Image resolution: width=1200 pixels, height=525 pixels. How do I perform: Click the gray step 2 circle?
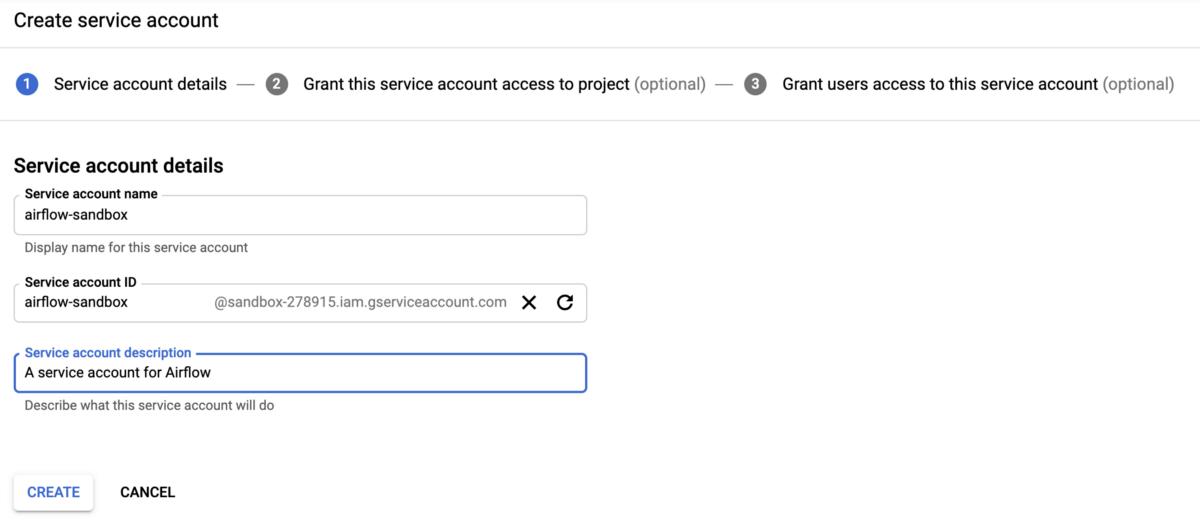pyautogui.click(x=276, y=84)
